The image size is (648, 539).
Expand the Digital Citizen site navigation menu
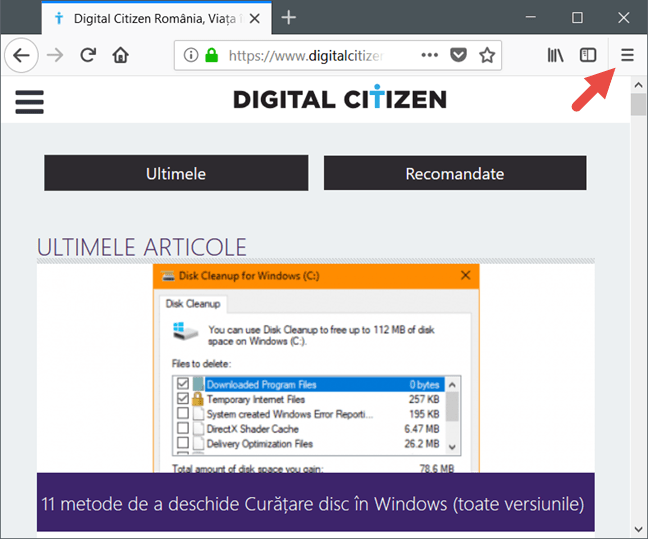coord(30,100)
